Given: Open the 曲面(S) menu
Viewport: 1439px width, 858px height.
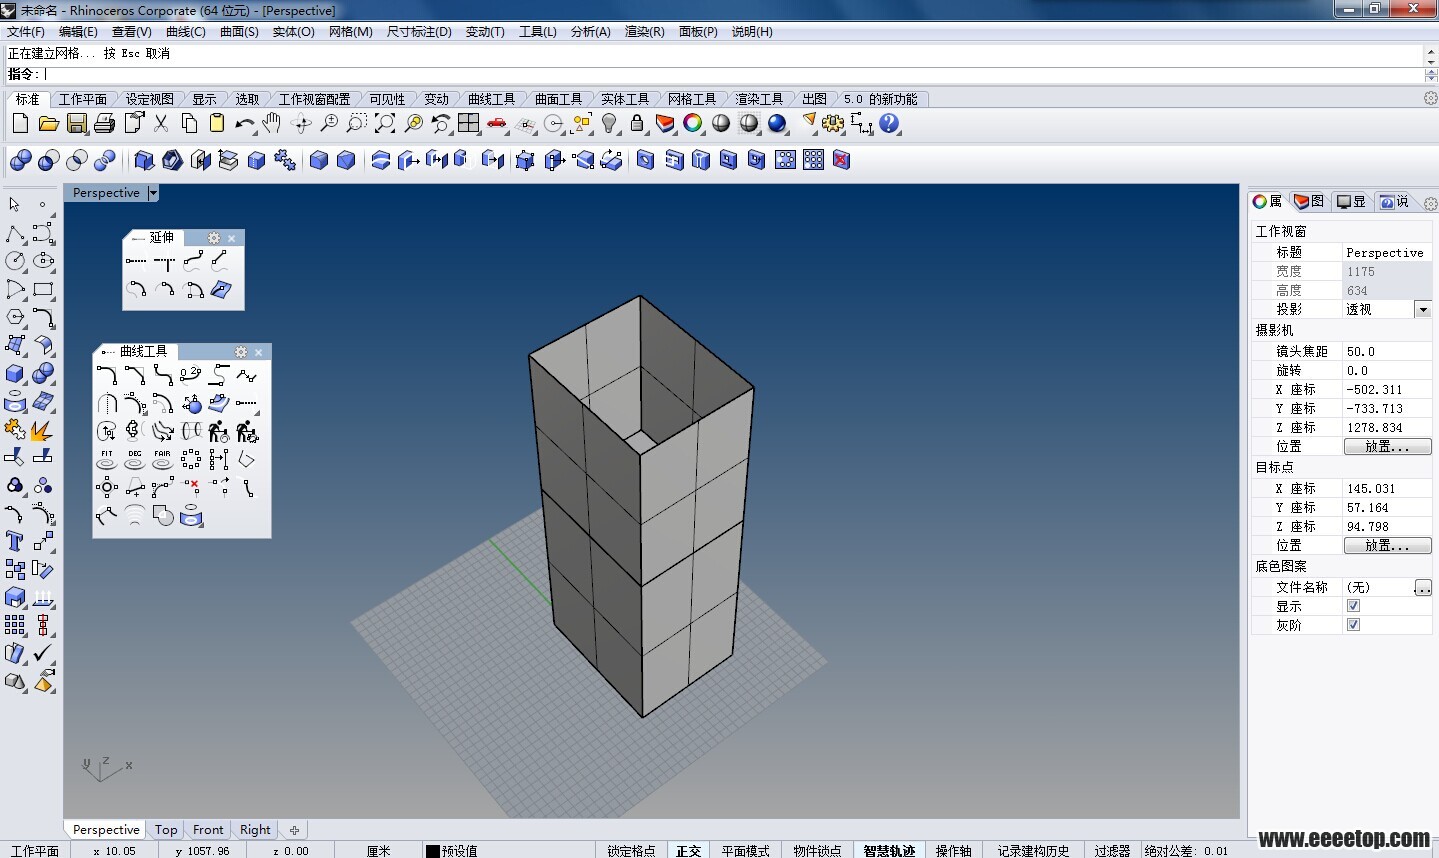Looking at the screenshot, I should pos(239,32).
